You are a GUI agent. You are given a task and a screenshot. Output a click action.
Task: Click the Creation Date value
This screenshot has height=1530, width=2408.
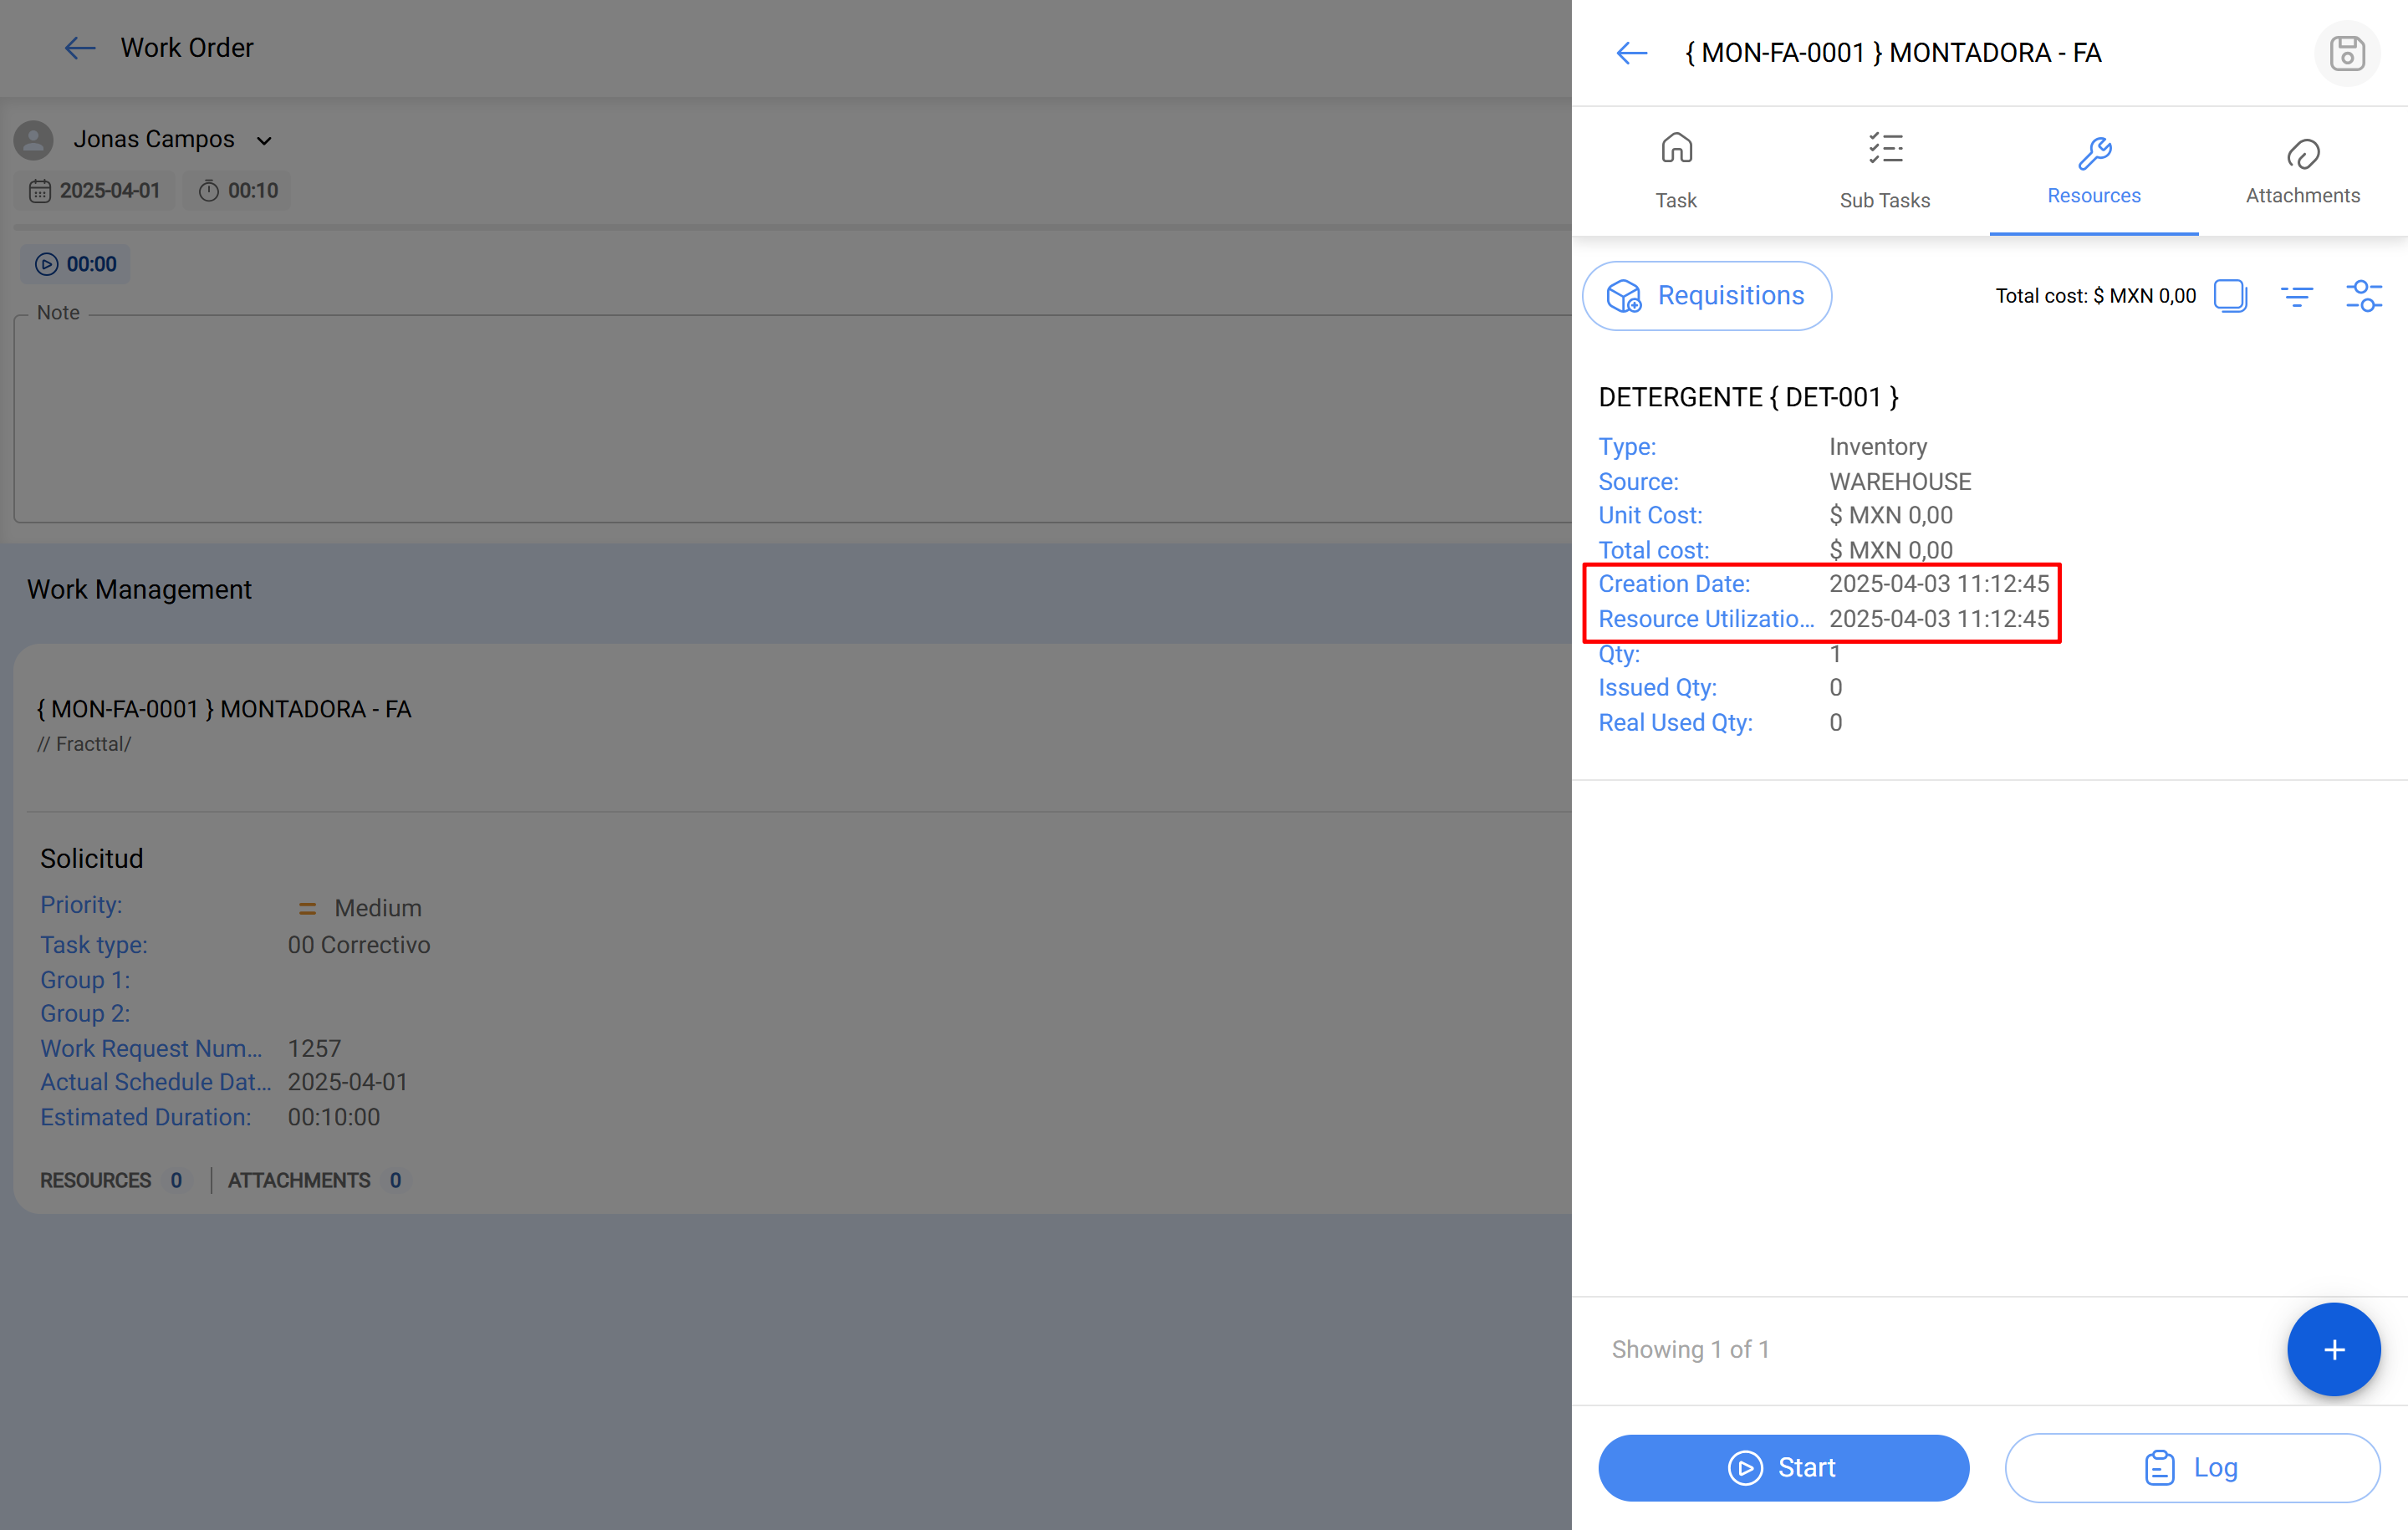pyautogui.click(x=1939, y=584)
